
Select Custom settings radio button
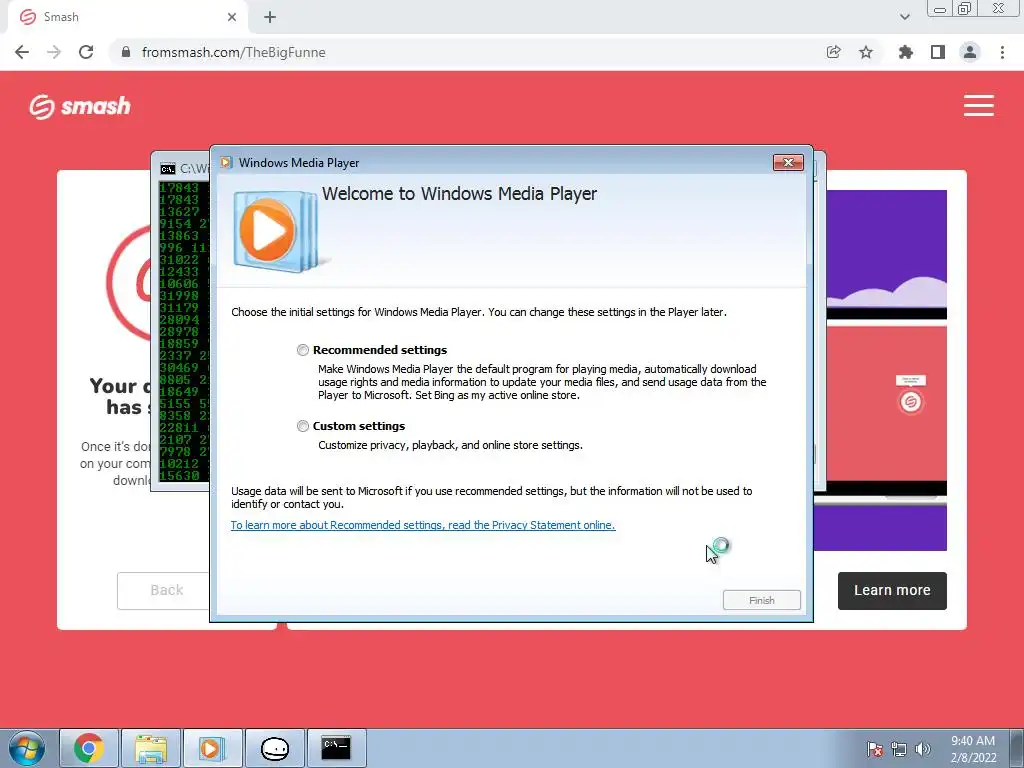(302, 426)
